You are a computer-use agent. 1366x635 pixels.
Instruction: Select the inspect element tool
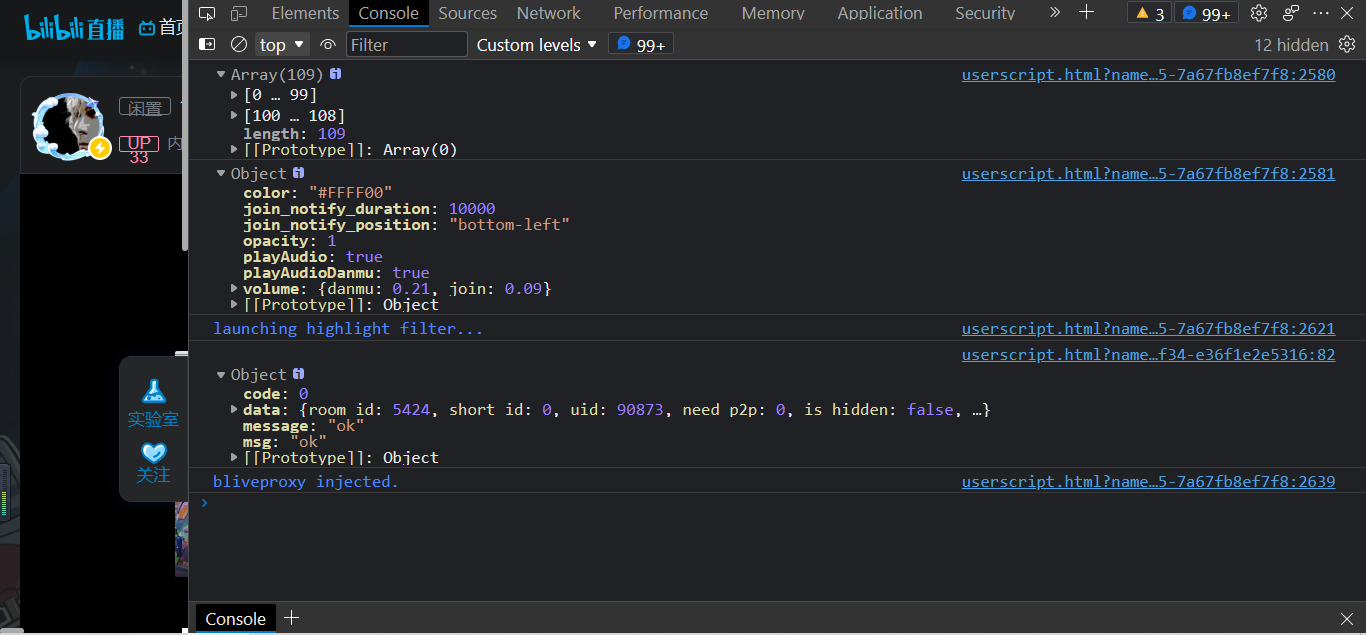pyautogui.click(x=207, y=13)
